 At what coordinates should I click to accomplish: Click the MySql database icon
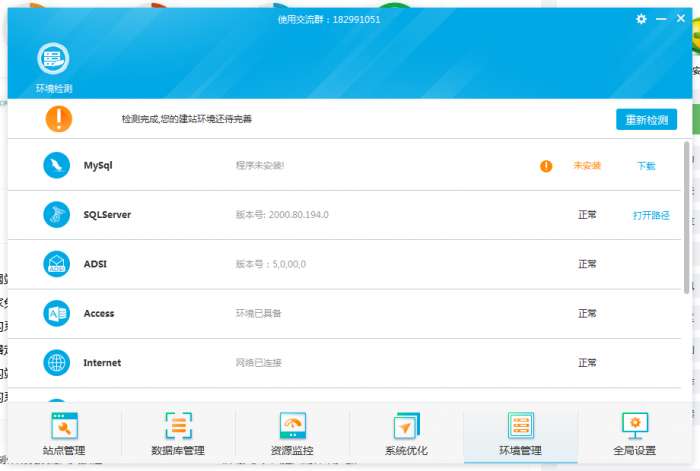[57, 165]
